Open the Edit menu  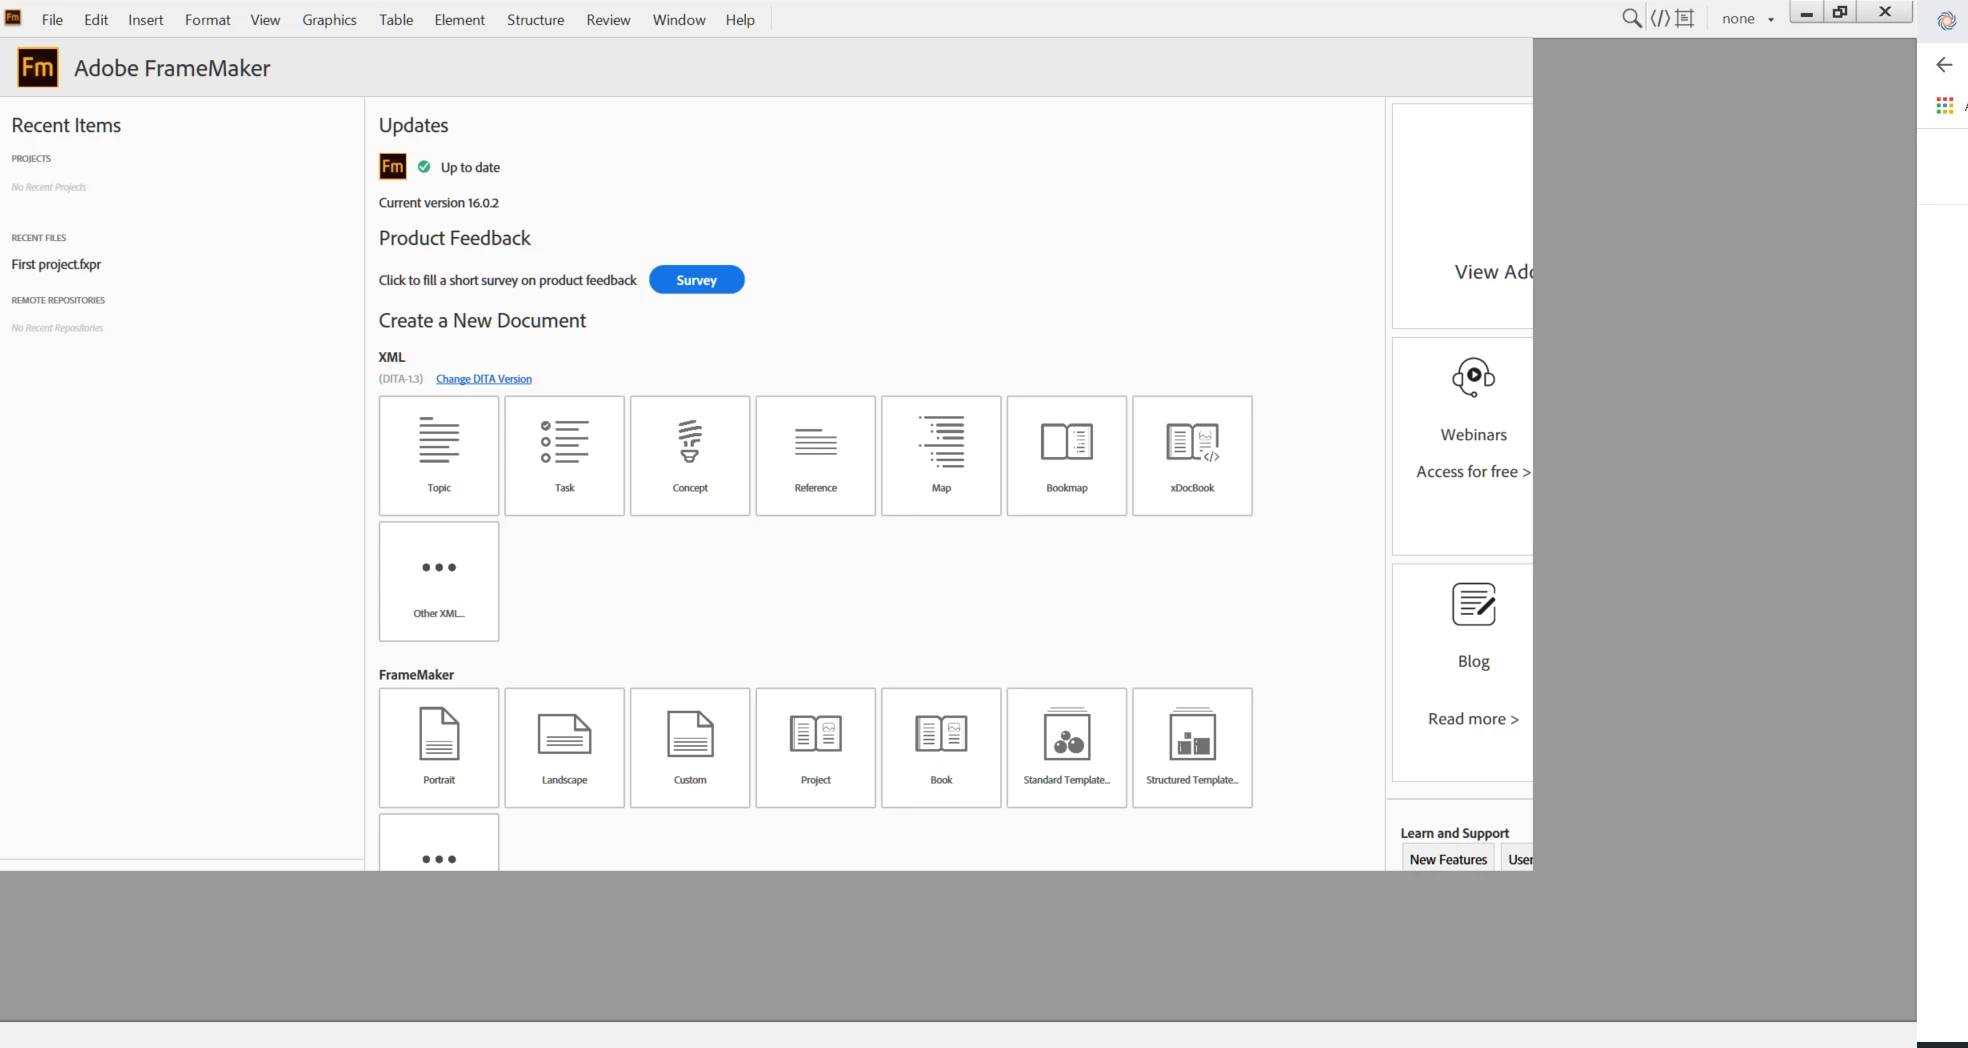pos(96,19)
